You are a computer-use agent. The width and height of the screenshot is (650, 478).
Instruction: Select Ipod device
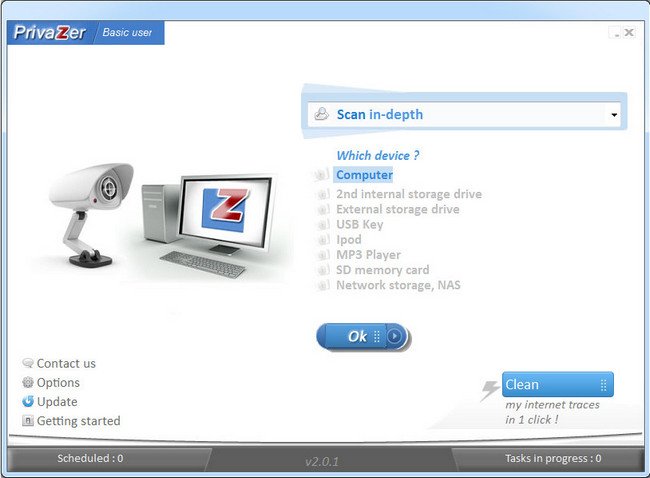[349, 240]
